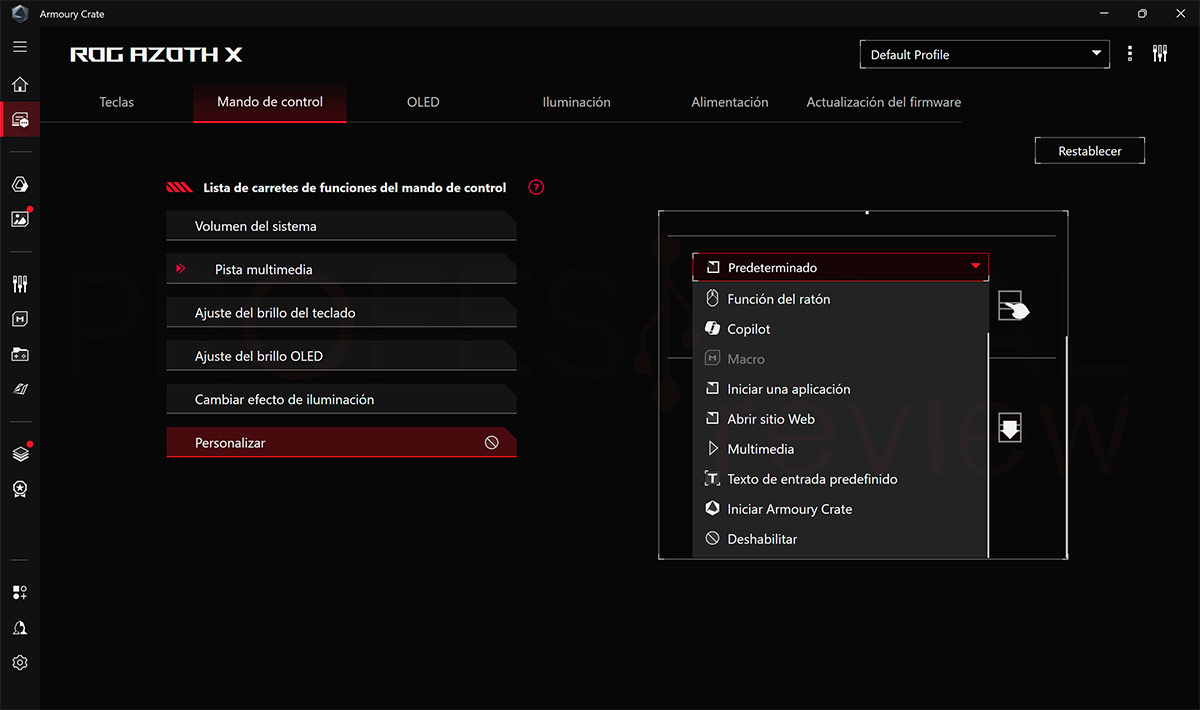Select Volumen del sistema in the function list
The image size is (1200, 710).
341,226
